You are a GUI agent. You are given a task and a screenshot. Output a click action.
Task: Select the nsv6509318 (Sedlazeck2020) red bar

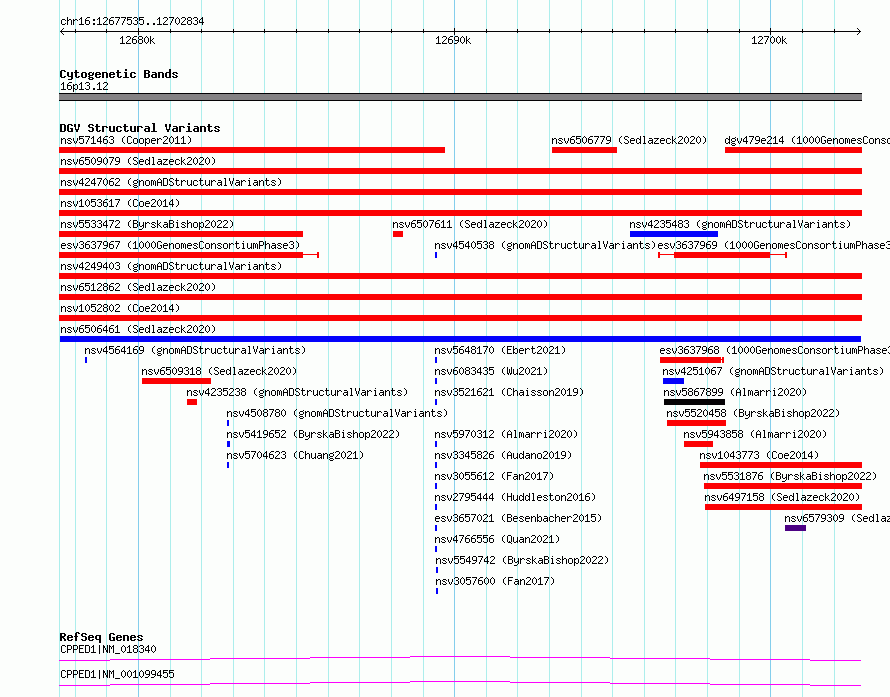click(177, 381)
